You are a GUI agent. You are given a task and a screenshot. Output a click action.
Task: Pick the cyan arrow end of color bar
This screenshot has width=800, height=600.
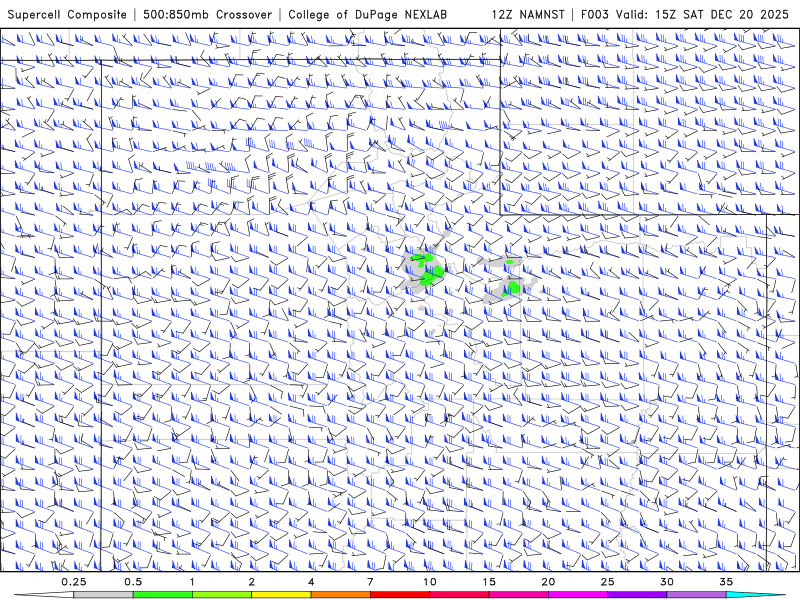tap(756, 595)
